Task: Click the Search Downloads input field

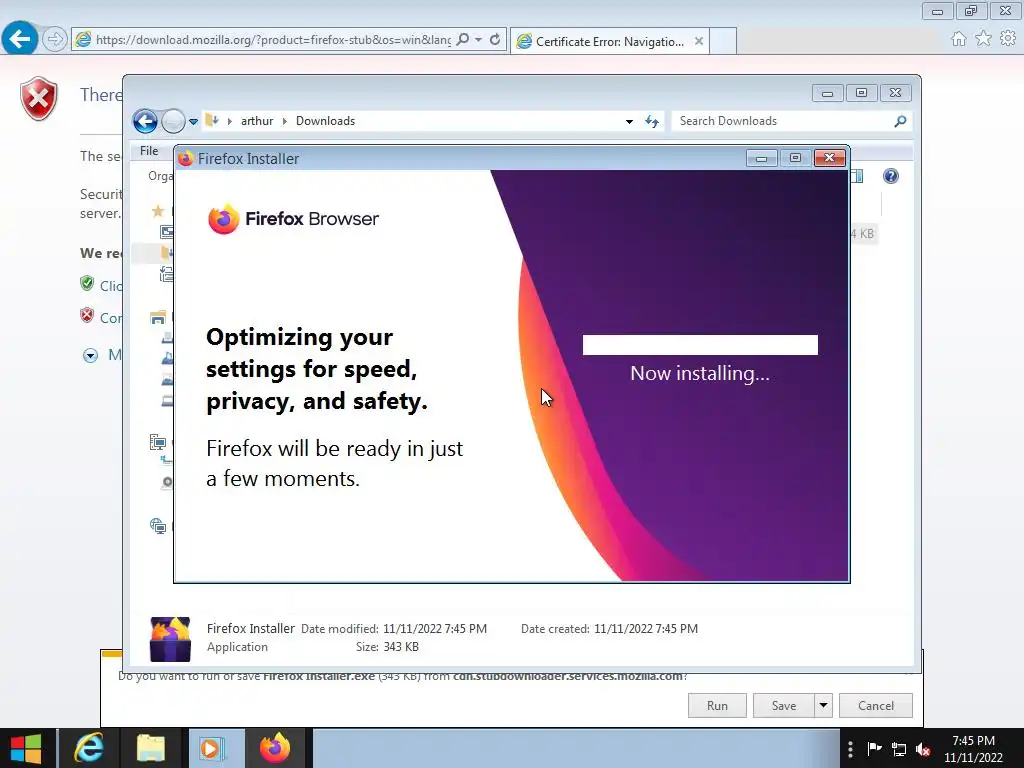Action: (x=784, y=121)
